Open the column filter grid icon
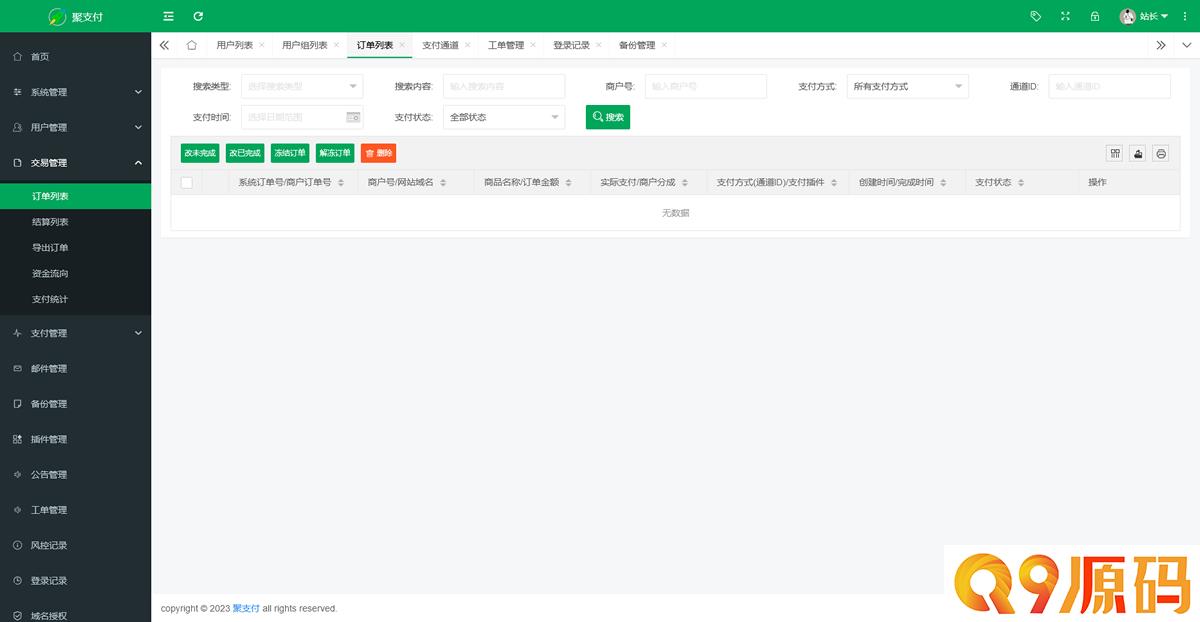The height and width of the screenshot is (622, 1200). tap(1115, 153)
